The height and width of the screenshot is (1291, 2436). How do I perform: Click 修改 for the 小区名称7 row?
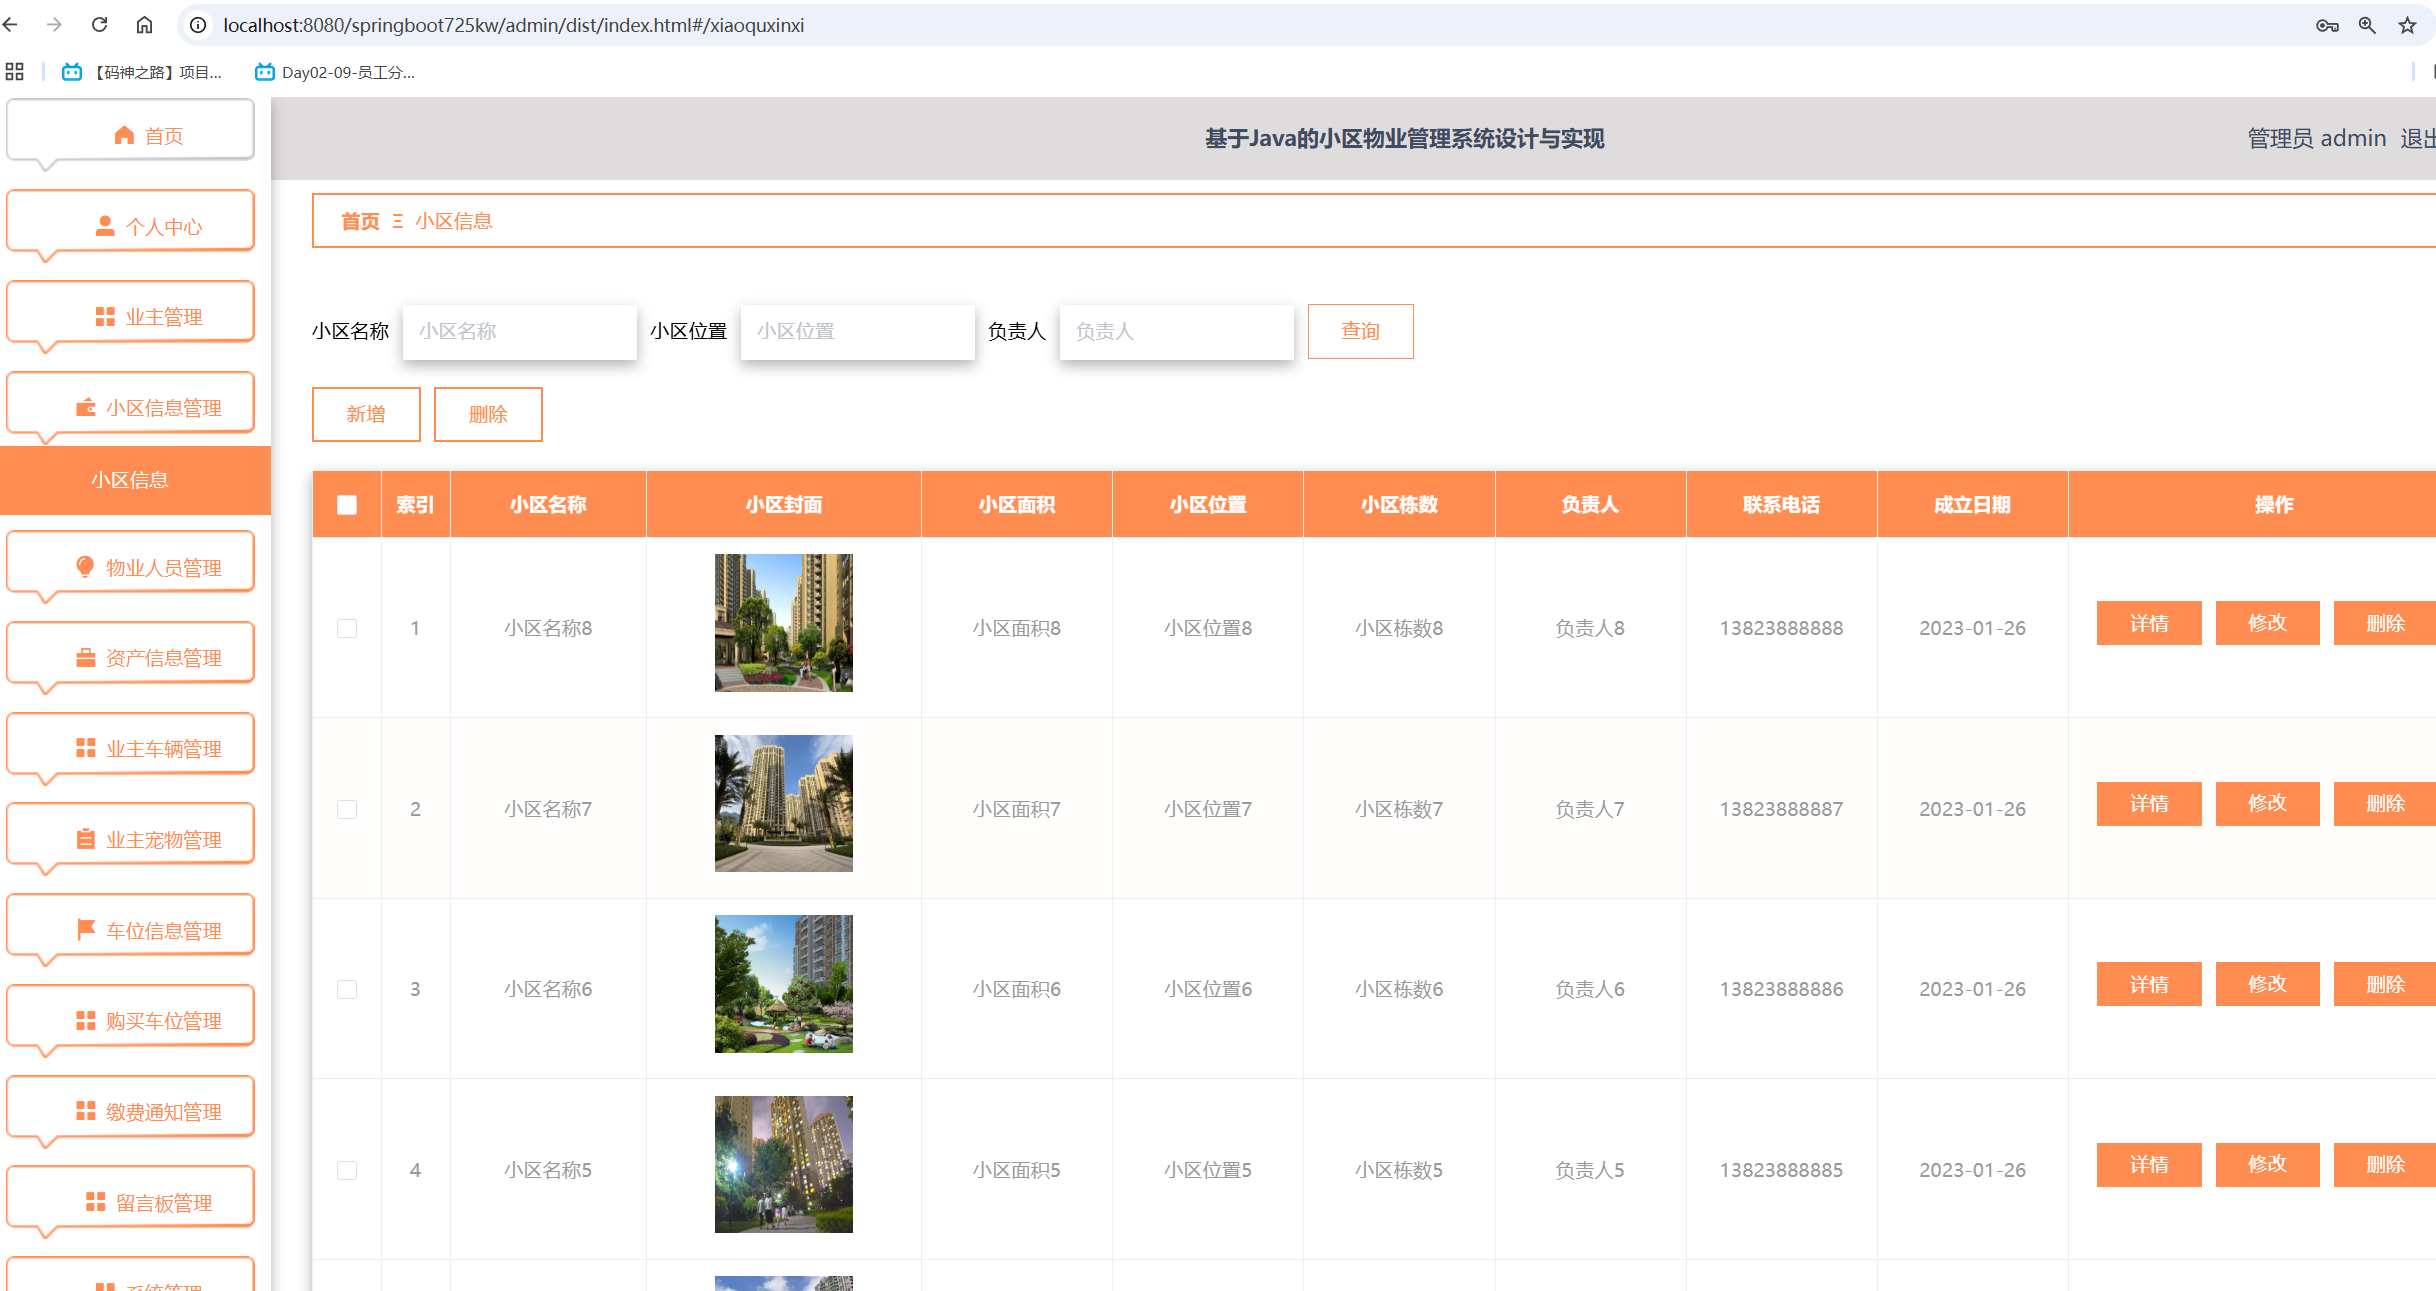(x=2268, y=804)
